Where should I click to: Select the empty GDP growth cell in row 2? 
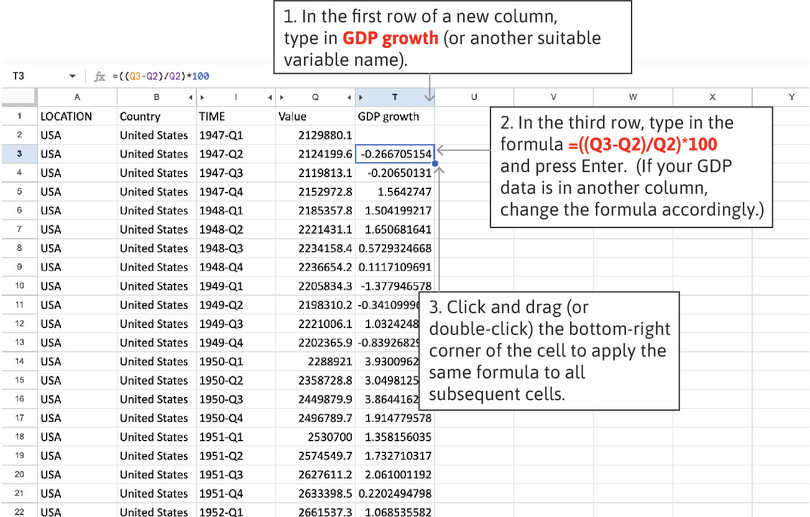[x=395, y=135]
